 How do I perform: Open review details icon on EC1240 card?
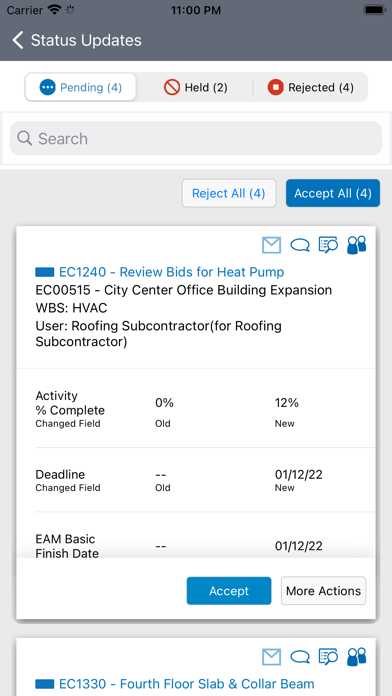coord(329,245)
